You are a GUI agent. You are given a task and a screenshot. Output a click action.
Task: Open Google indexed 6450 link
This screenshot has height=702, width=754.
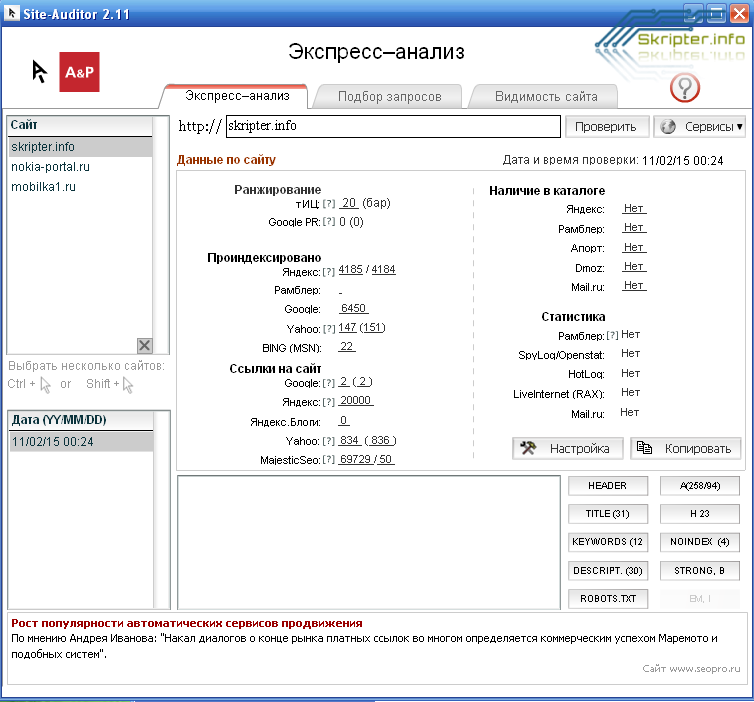tap(353, 308)
